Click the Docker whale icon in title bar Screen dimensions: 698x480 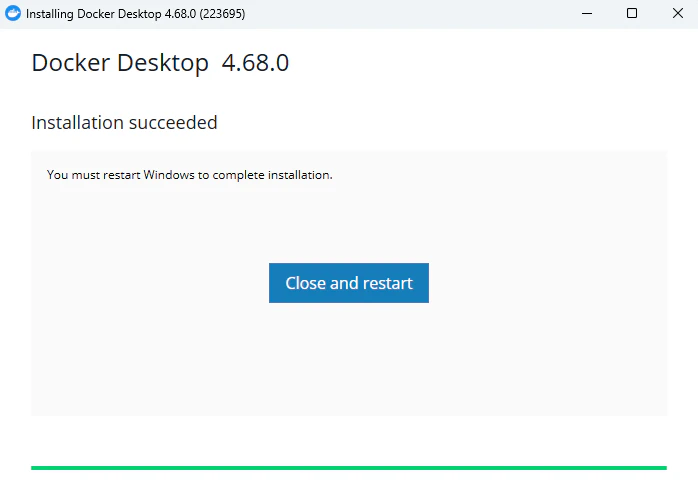pyautogui.click(x=13, y=13)
